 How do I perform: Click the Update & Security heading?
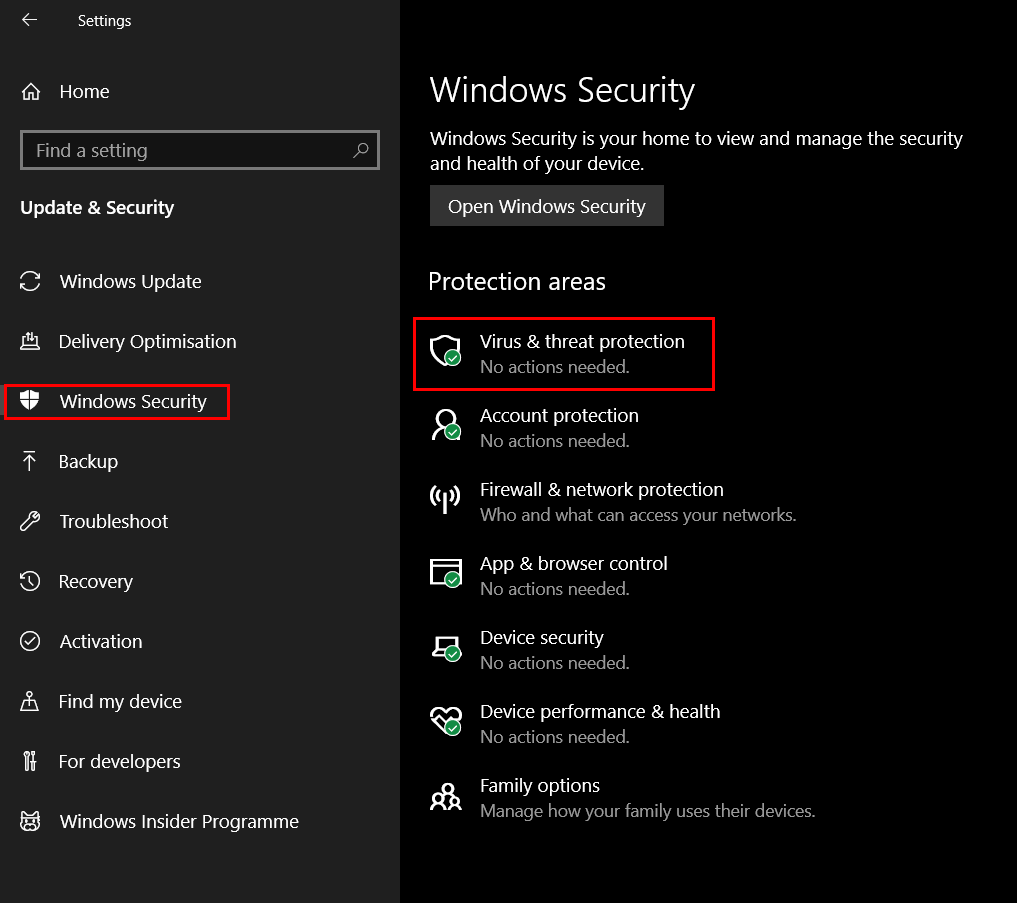tap(97, 208)
